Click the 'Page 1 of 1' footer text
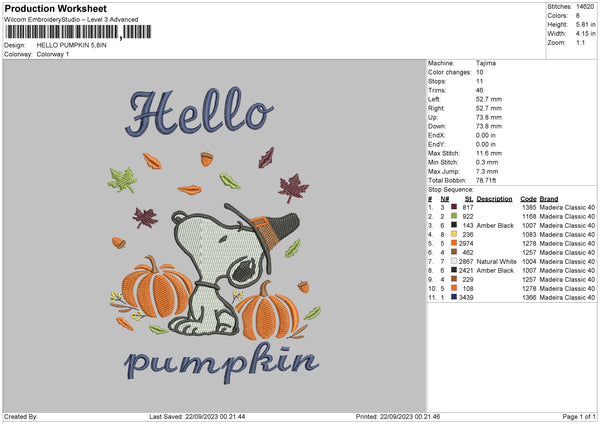Viewport: 600px width, 424px height. 579,416
